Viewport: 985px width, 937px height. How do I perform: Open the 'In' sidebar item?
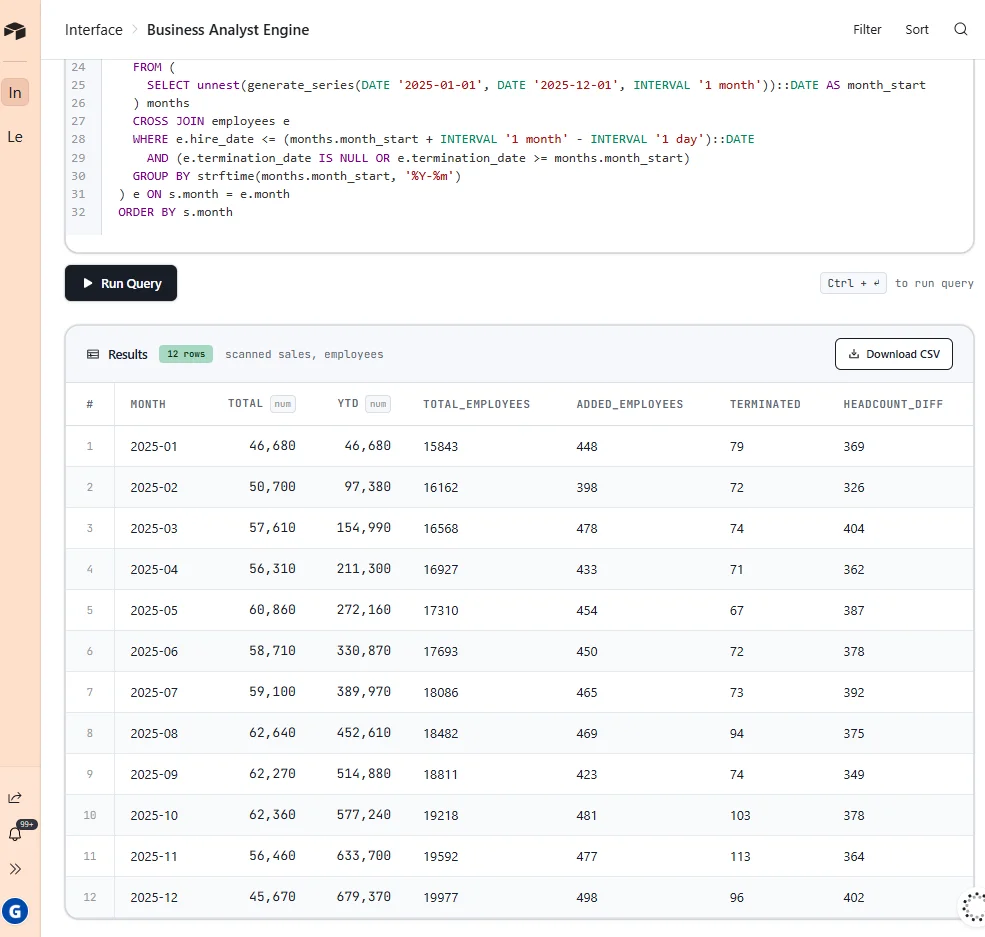point(15,92)
